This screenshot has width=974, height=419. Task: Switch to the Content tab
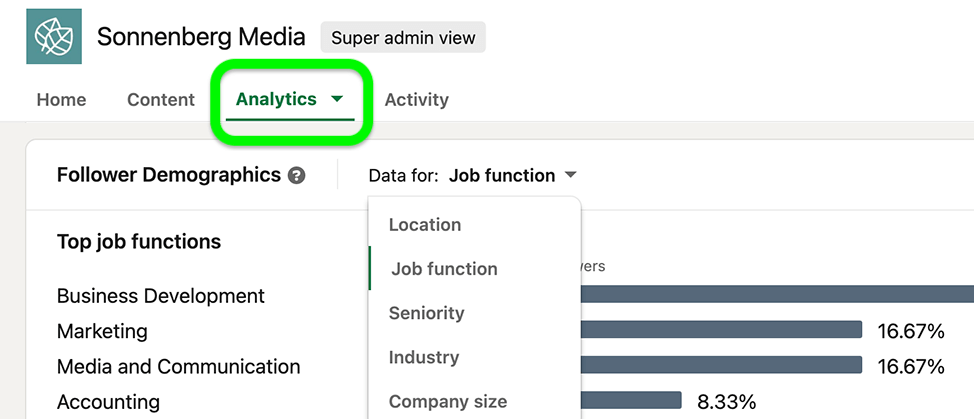tap(161, 100)
